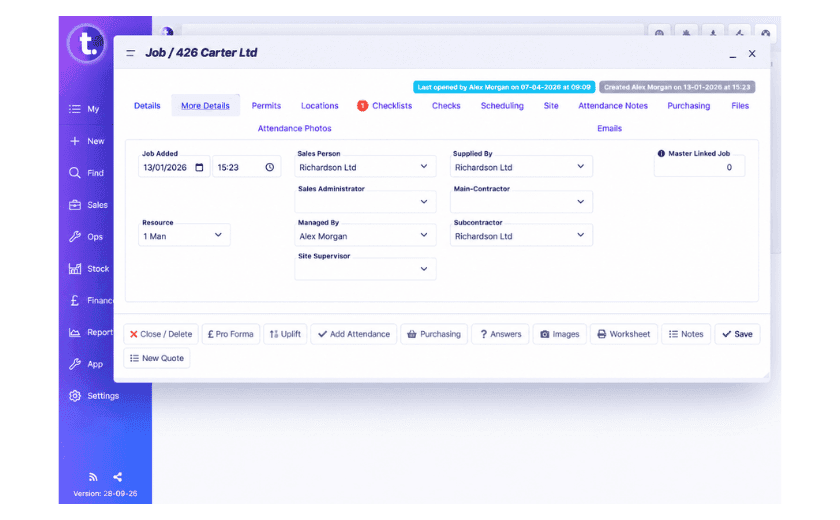Click the Add Attendance button
The height and width of the screenshot is (520, 840).
(x=354, y=334)
